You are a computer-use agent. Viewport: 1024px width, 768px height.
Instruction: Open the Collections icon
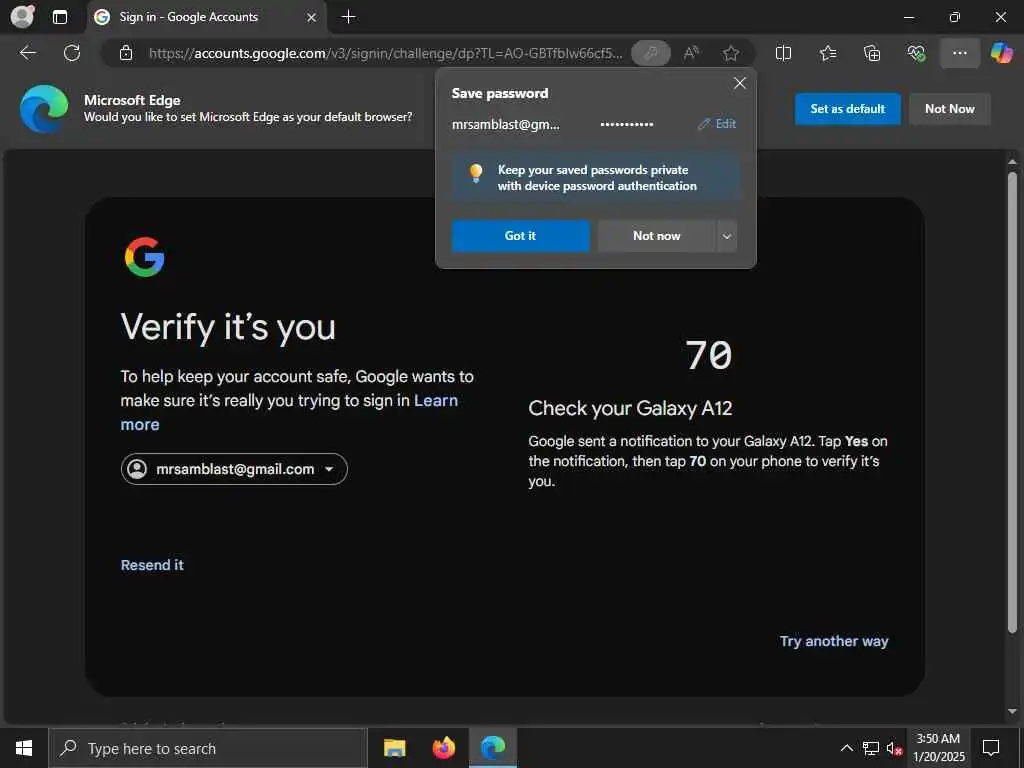click(872, 53)
